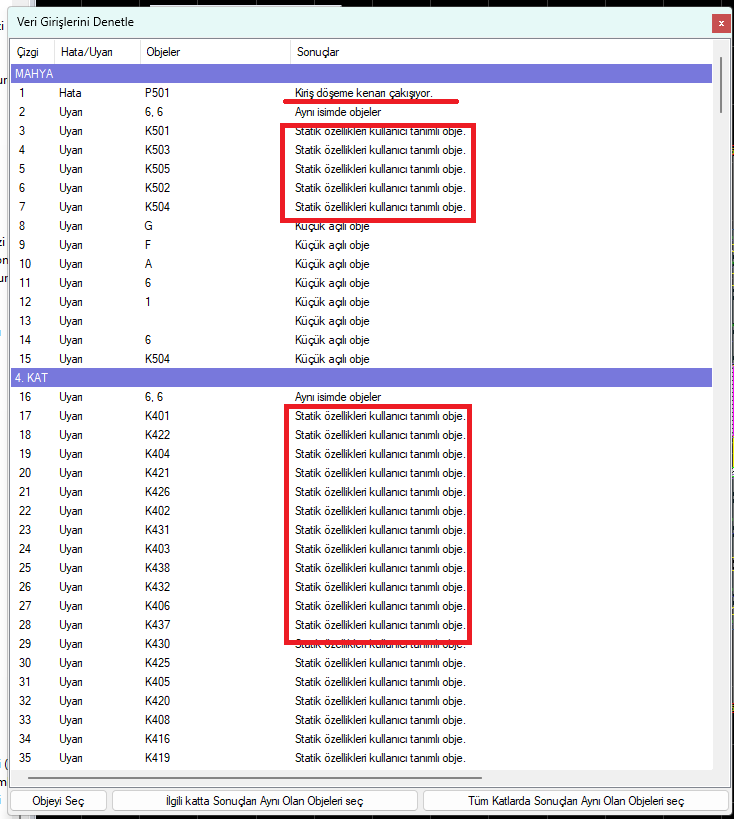
Task: Select the K505 object entry
Action: [157, 169]
